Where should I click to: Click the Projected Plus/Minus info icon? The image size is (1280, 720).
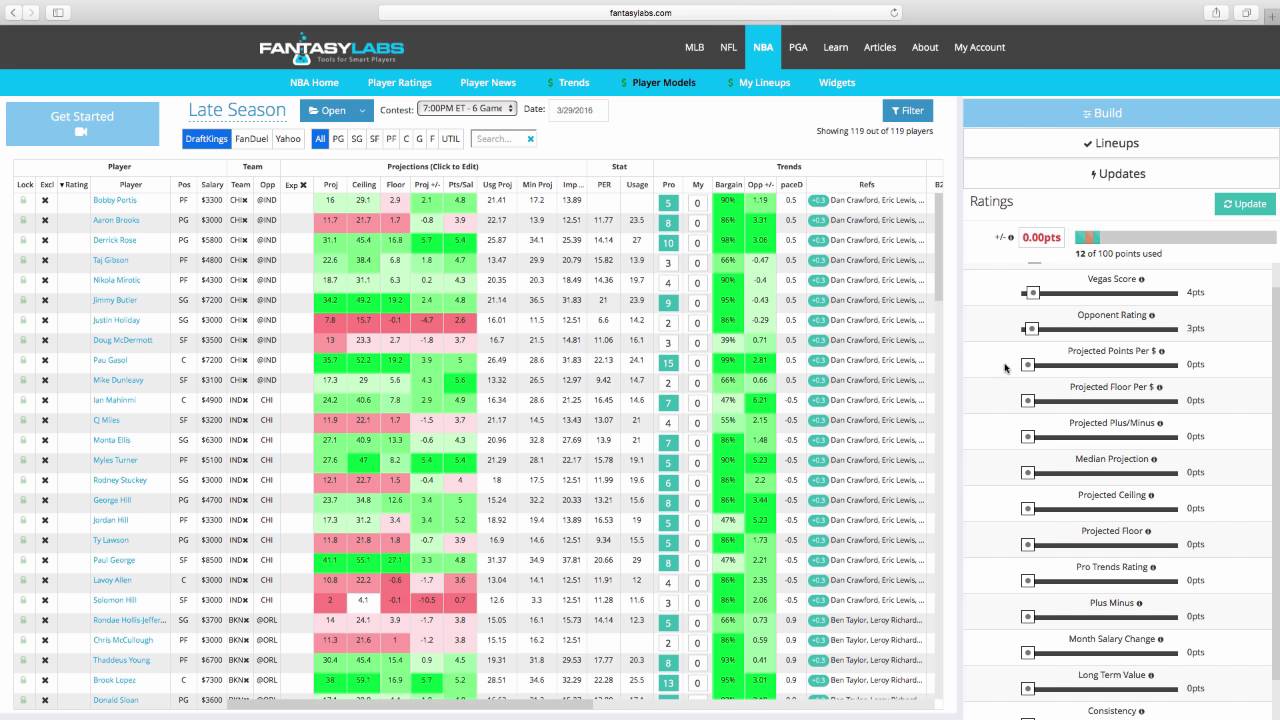[1160, 424]
